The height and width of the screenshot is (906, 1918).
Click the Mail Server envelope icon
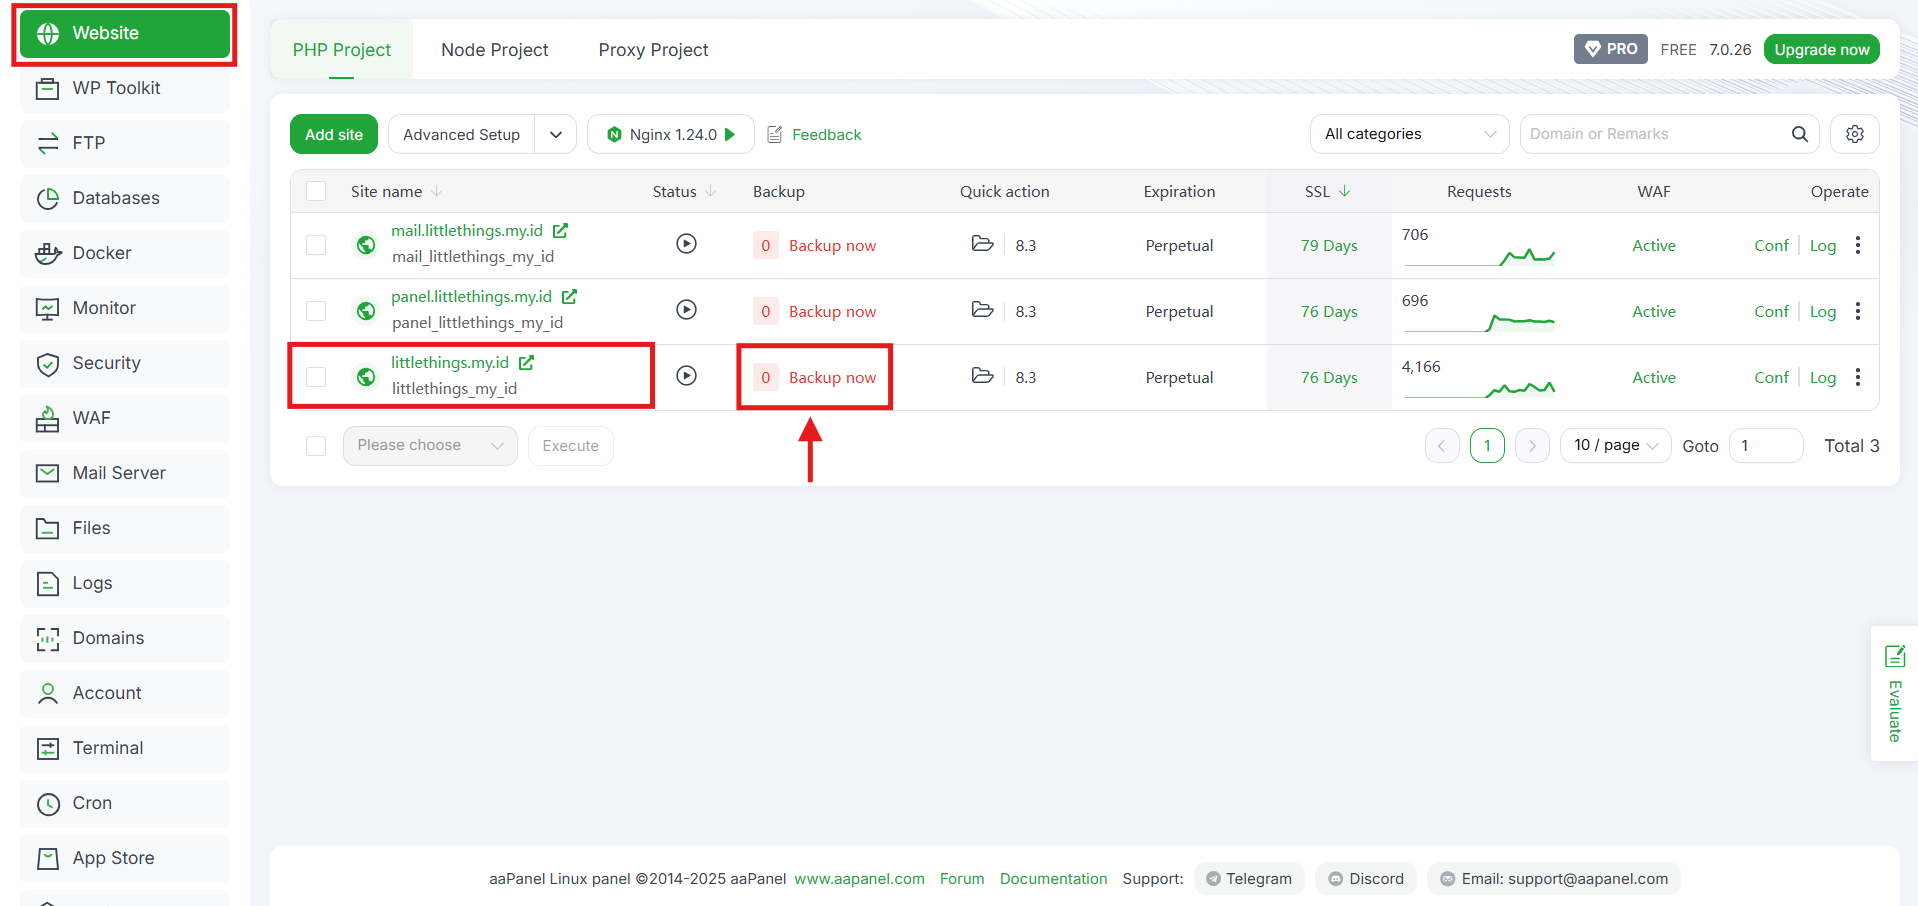point(48,473)
